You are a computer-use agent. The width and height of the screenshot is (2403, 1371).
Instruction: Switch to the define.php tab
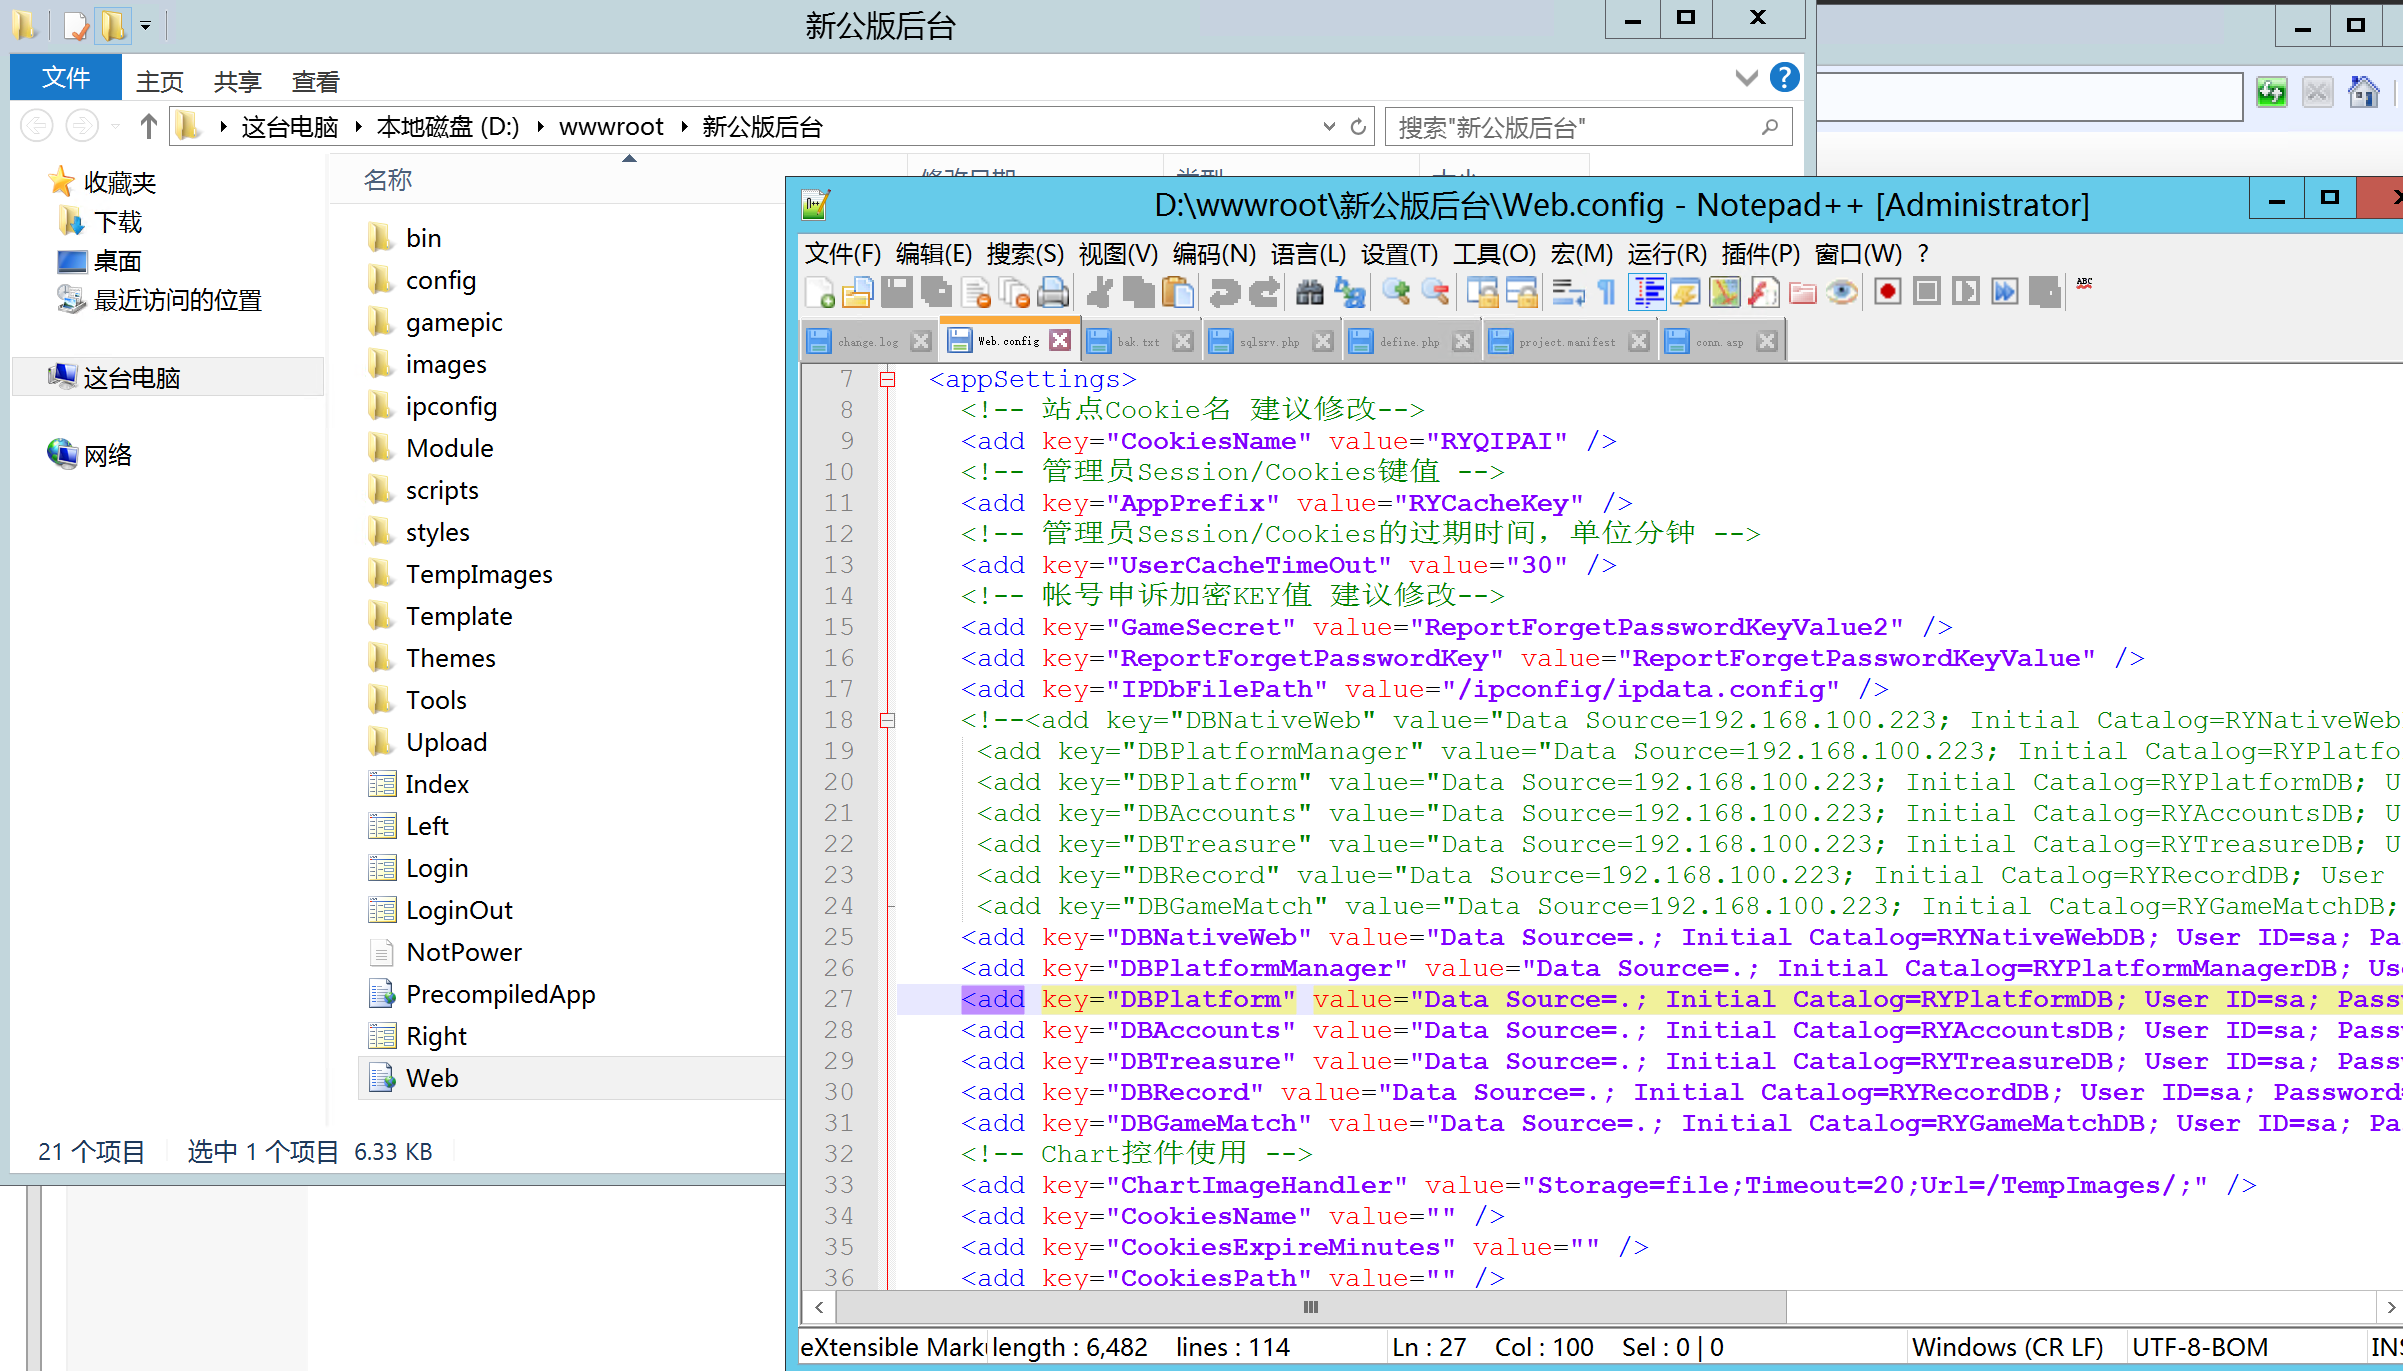coord(1408,342)
